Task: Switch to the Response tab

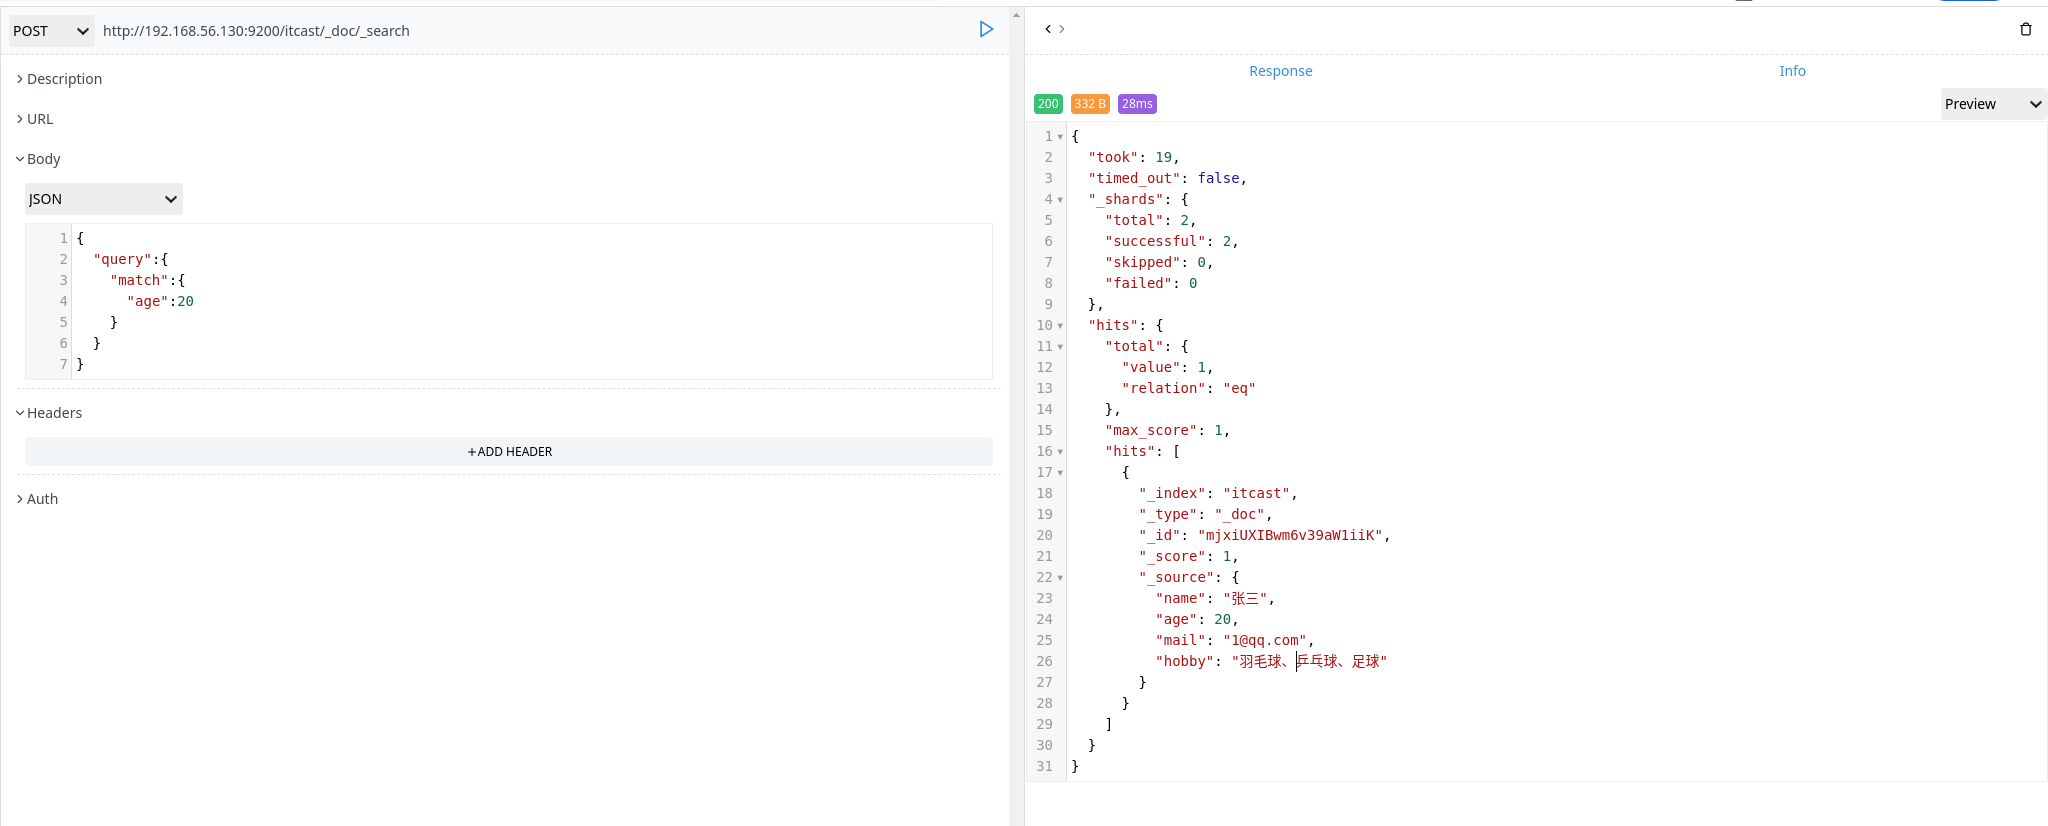Action: click(1280, 71)
